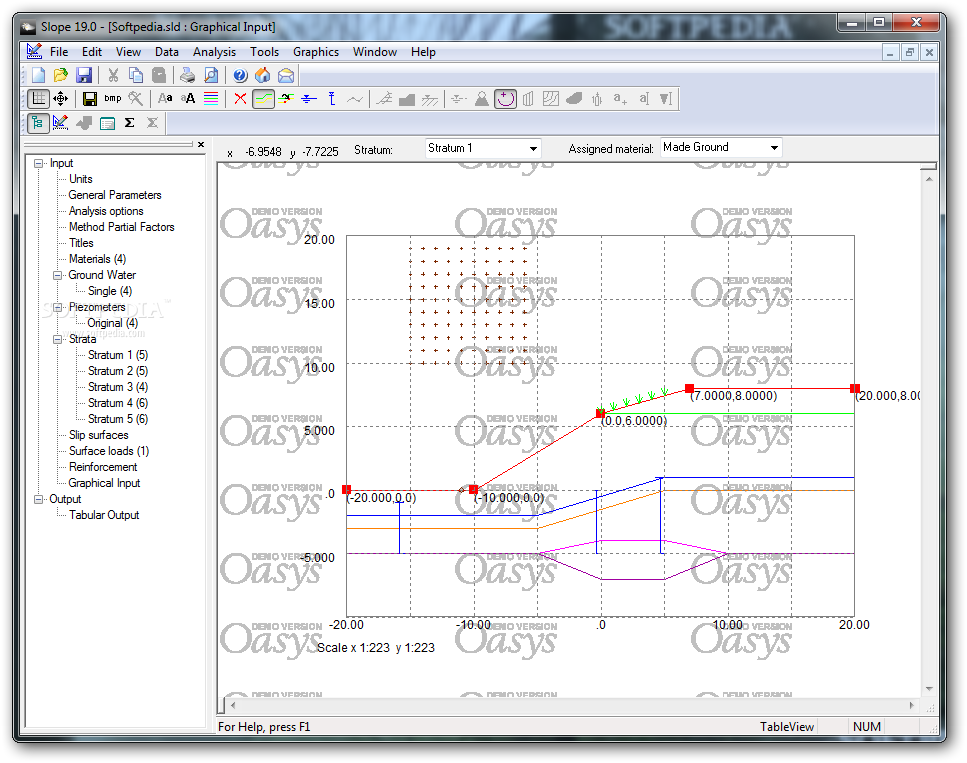
Task: Toggle the purple slip circle icon
Action: click(505, 99)
